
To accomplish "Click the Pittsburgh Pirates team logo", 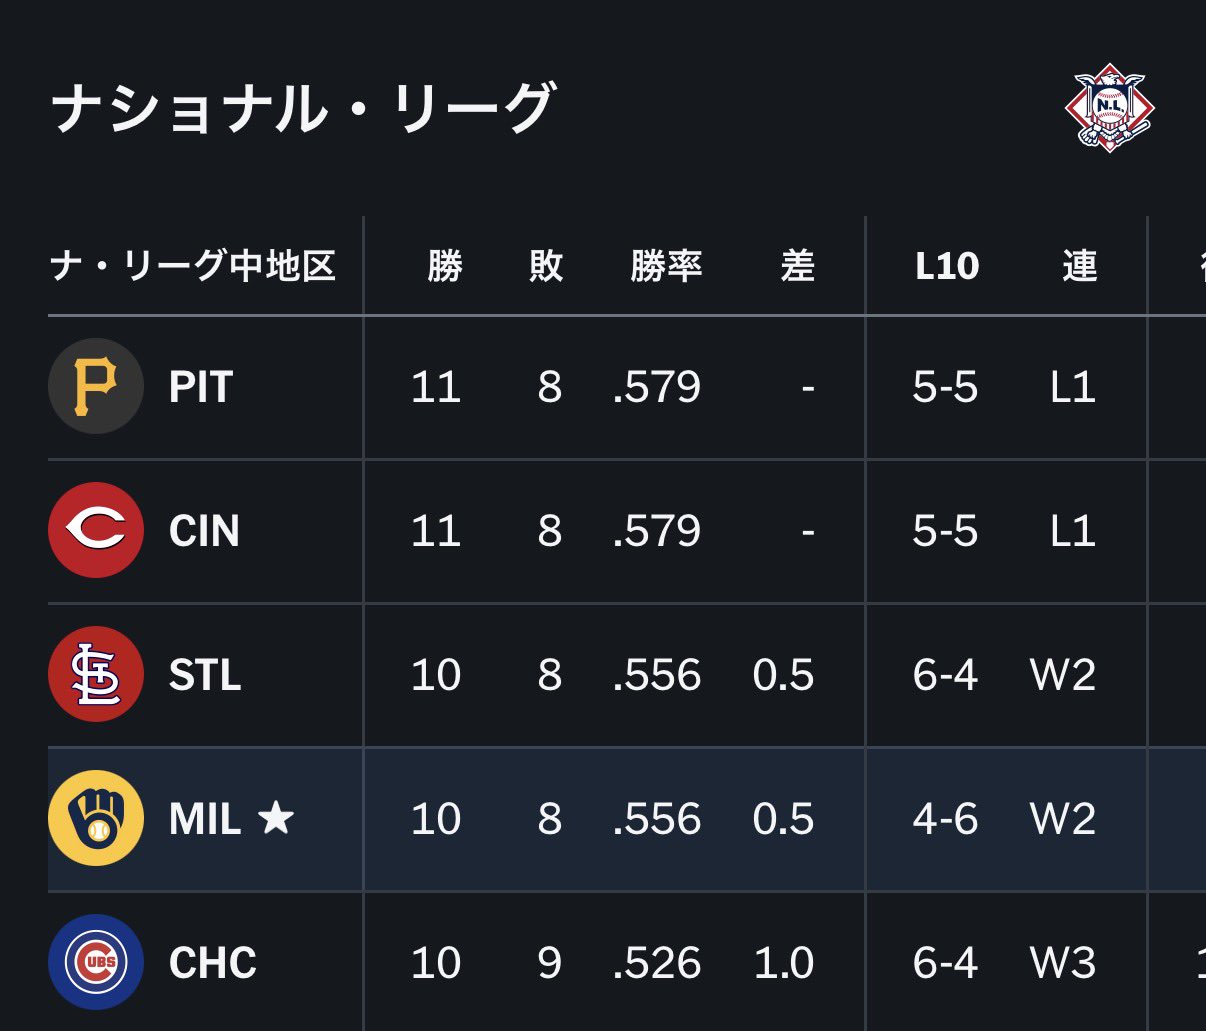I will (x=96, y=387).
